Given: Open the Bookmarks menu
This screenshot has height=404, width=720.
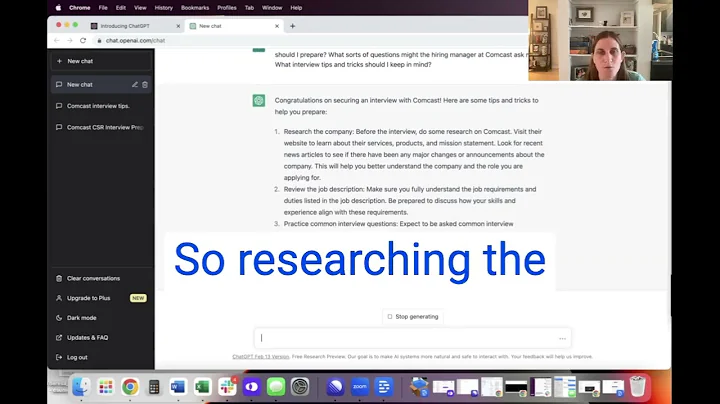Looking at the screenshot, I should pos(195,8).
